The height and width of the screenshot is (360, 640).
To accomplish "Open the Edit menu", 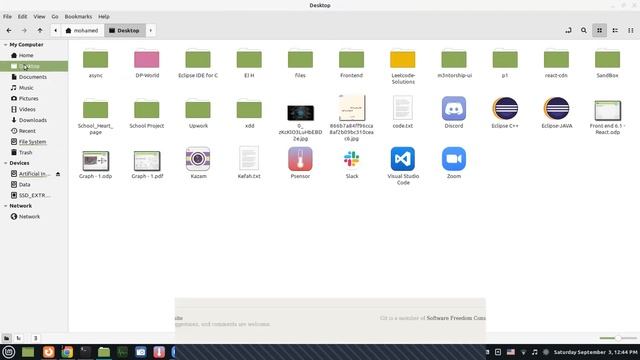I will click(22, 17).
